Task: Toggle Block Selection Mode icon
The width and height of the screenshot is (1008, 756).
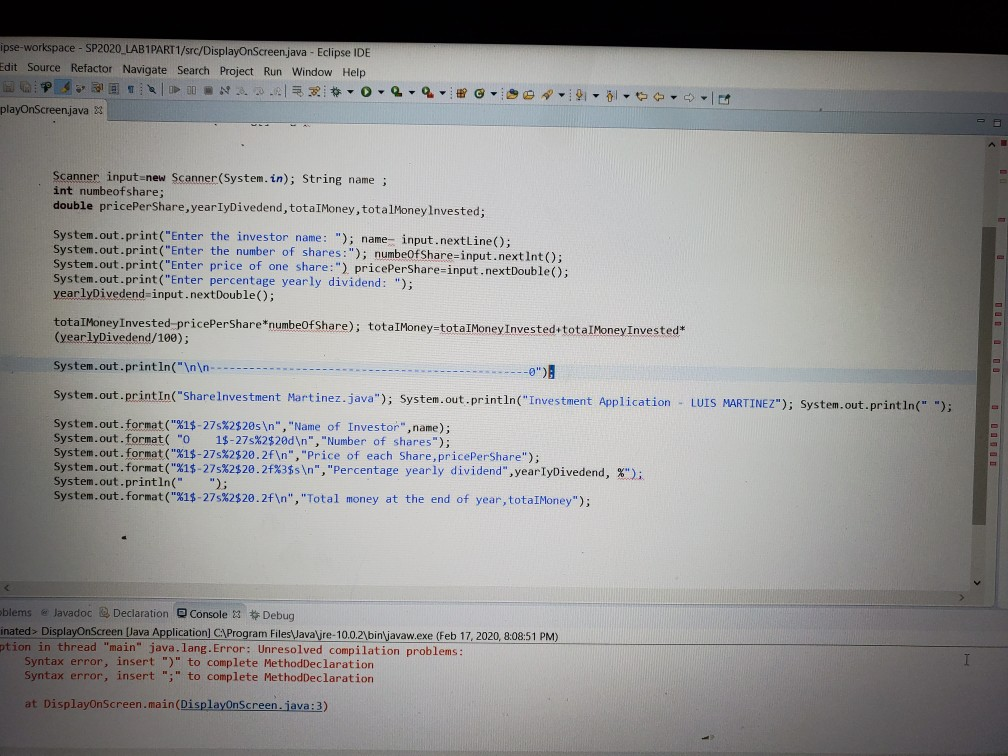Action: coord(114,89)
